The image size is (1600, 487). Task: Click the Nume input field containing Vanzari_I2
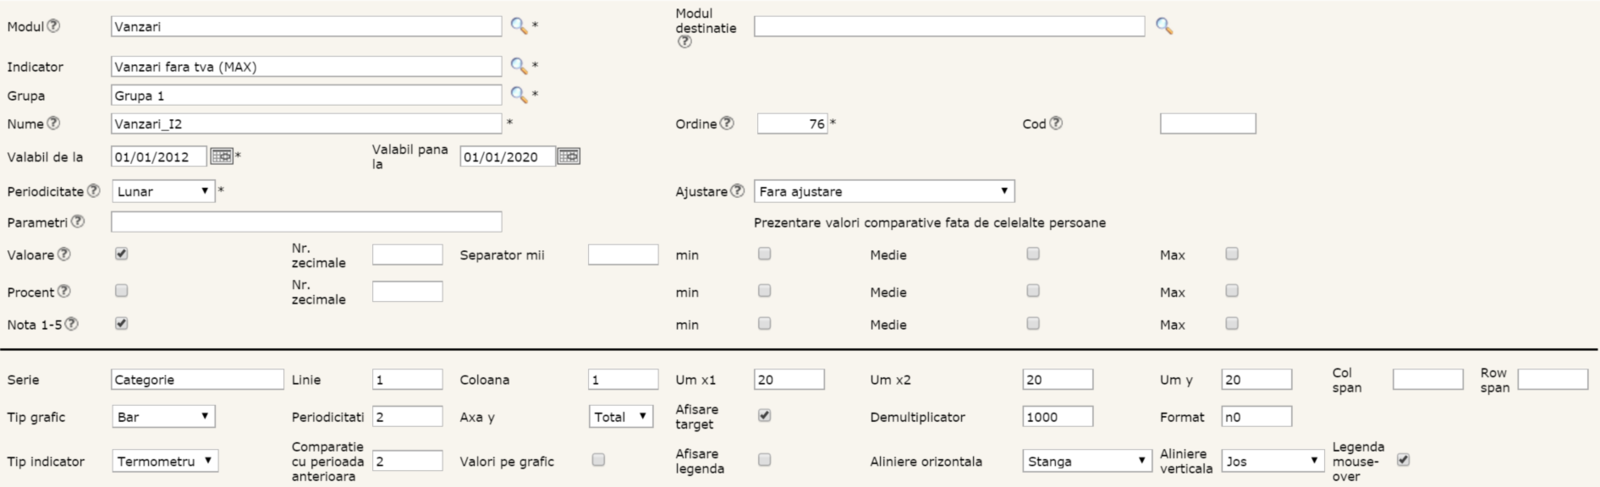pos(306,124)
